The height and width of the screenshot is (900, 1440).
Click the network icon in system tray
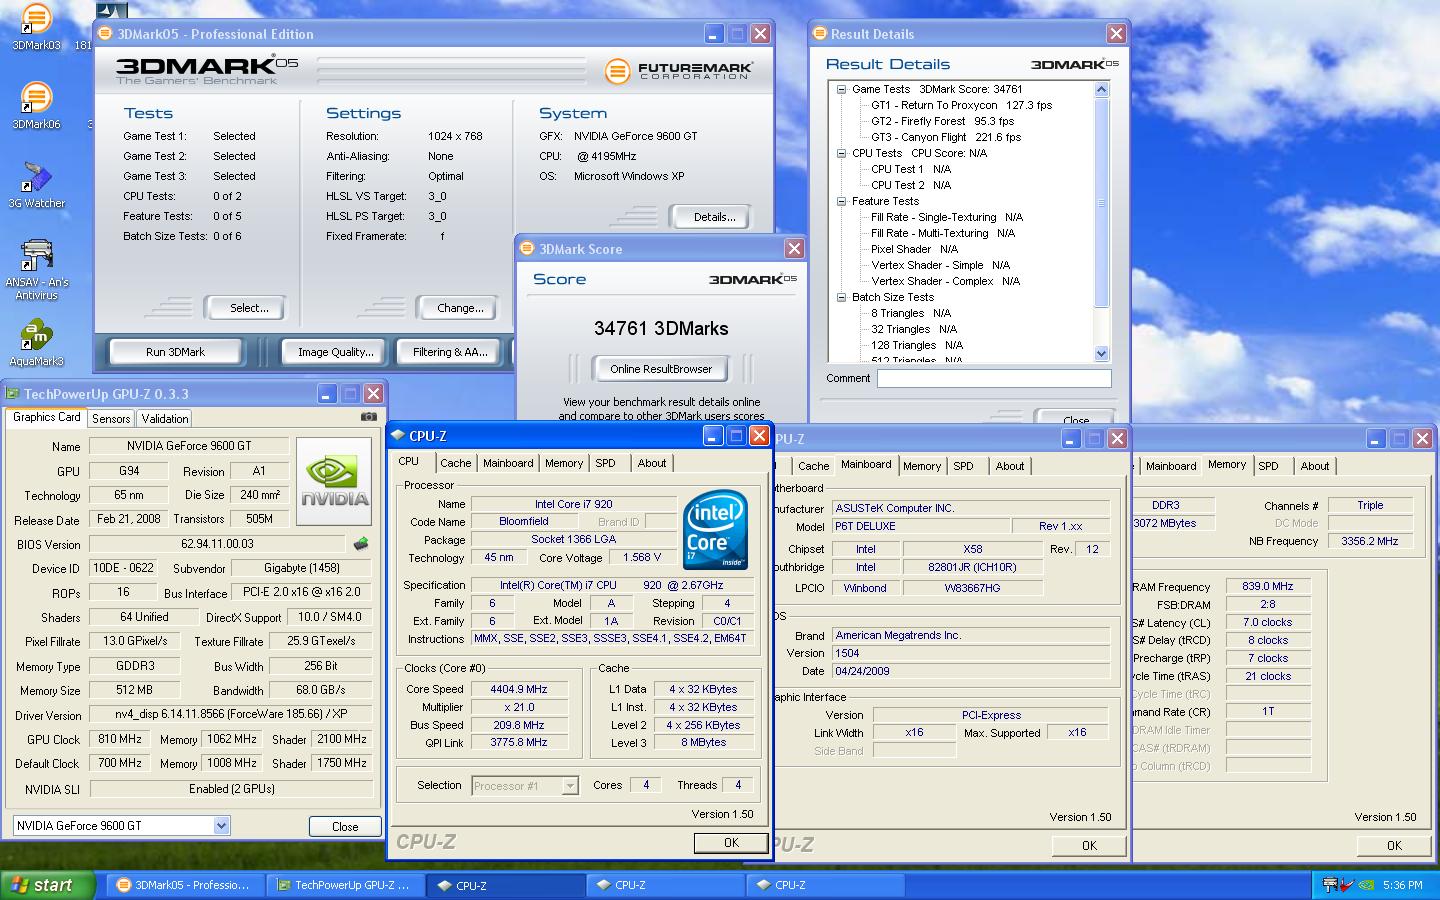coord(1329,885)
